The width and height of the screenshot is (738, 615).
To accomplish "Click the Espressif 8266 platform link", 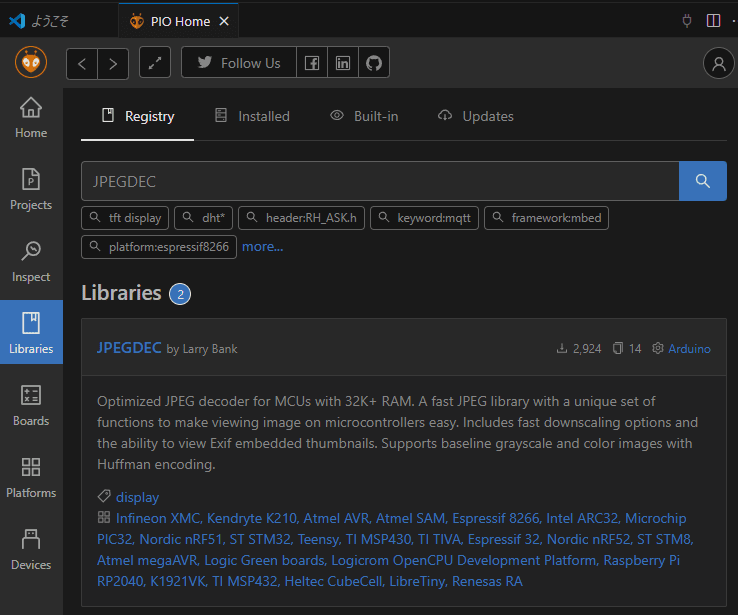I will tap(495, 518).
